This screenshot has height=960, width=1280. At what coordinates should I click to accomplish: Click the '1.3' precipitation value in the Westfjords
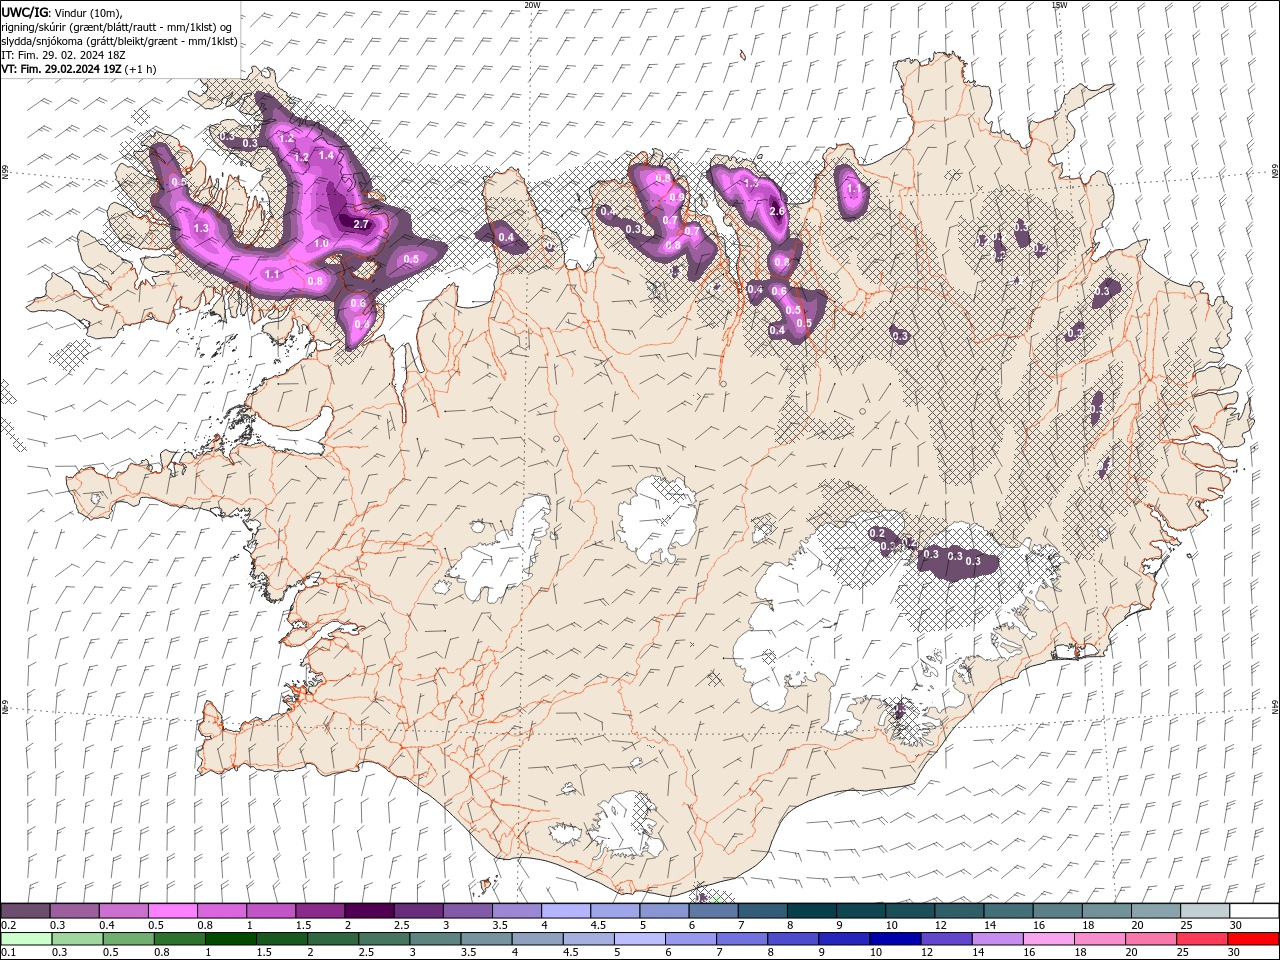201,228
